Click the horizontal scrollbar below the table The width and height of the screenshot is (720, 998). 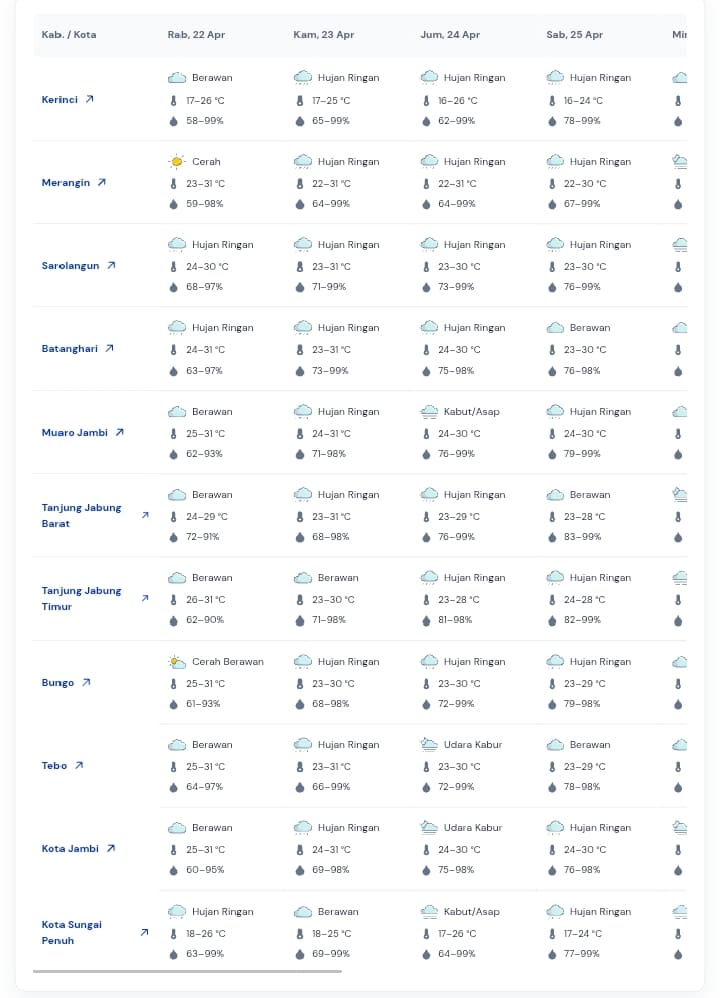tap(187, 970)
